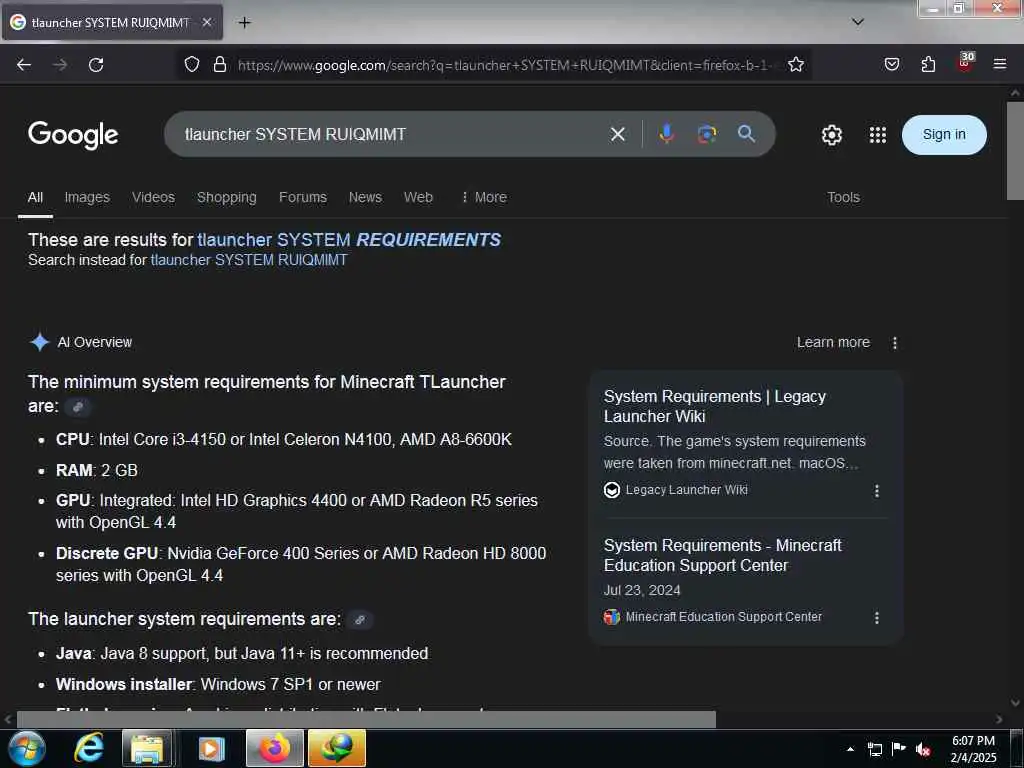Start voice search with the microphone icon

pyautogui.click(x=666, y=134)
